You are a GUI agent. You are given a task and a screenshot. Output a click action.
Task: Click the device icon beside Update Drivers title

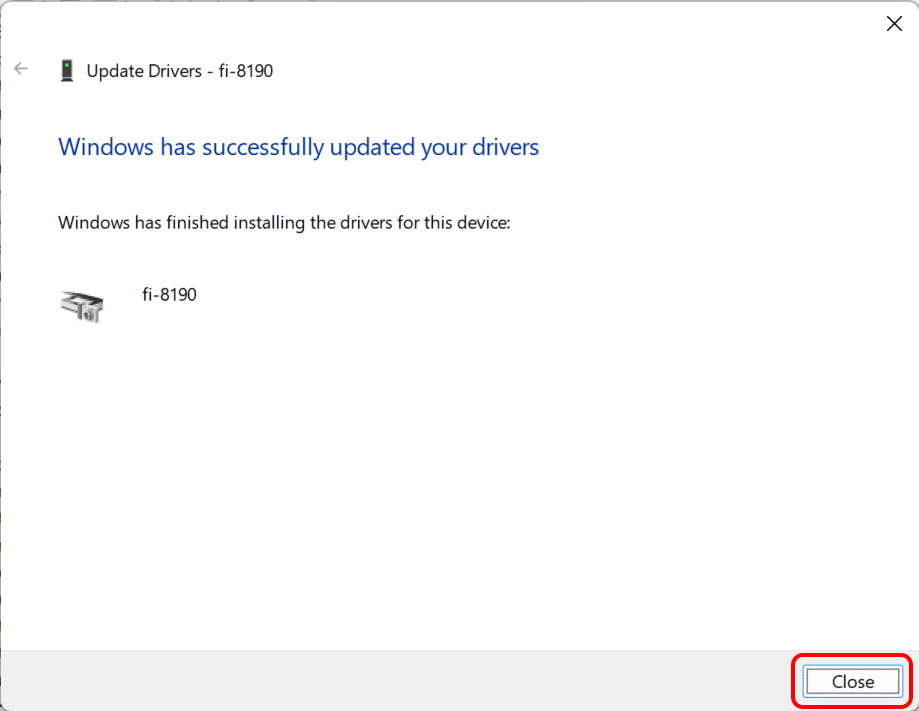(x=67, y=70)
